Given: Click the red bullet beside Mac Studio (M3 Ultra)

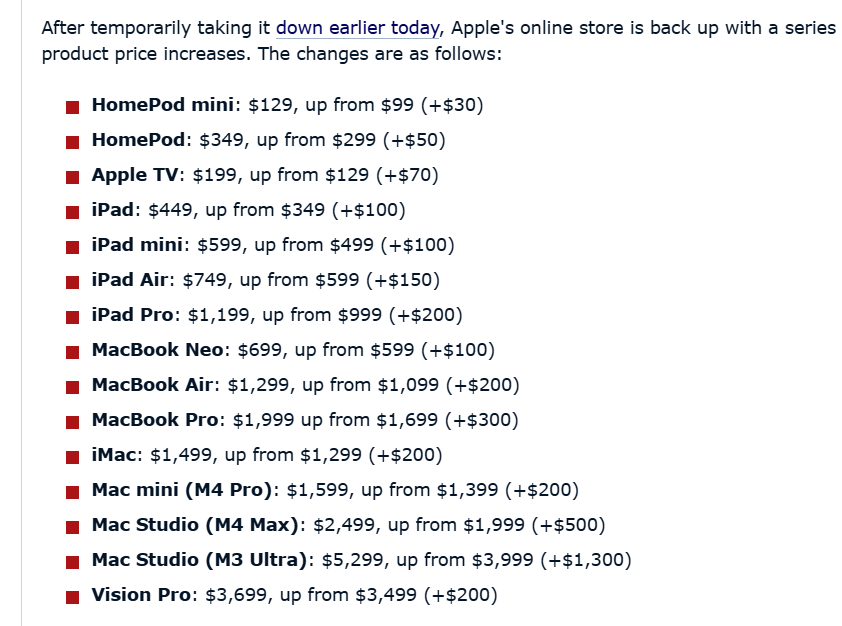Looking at the screenshot, I should click(x=72, y=563).
